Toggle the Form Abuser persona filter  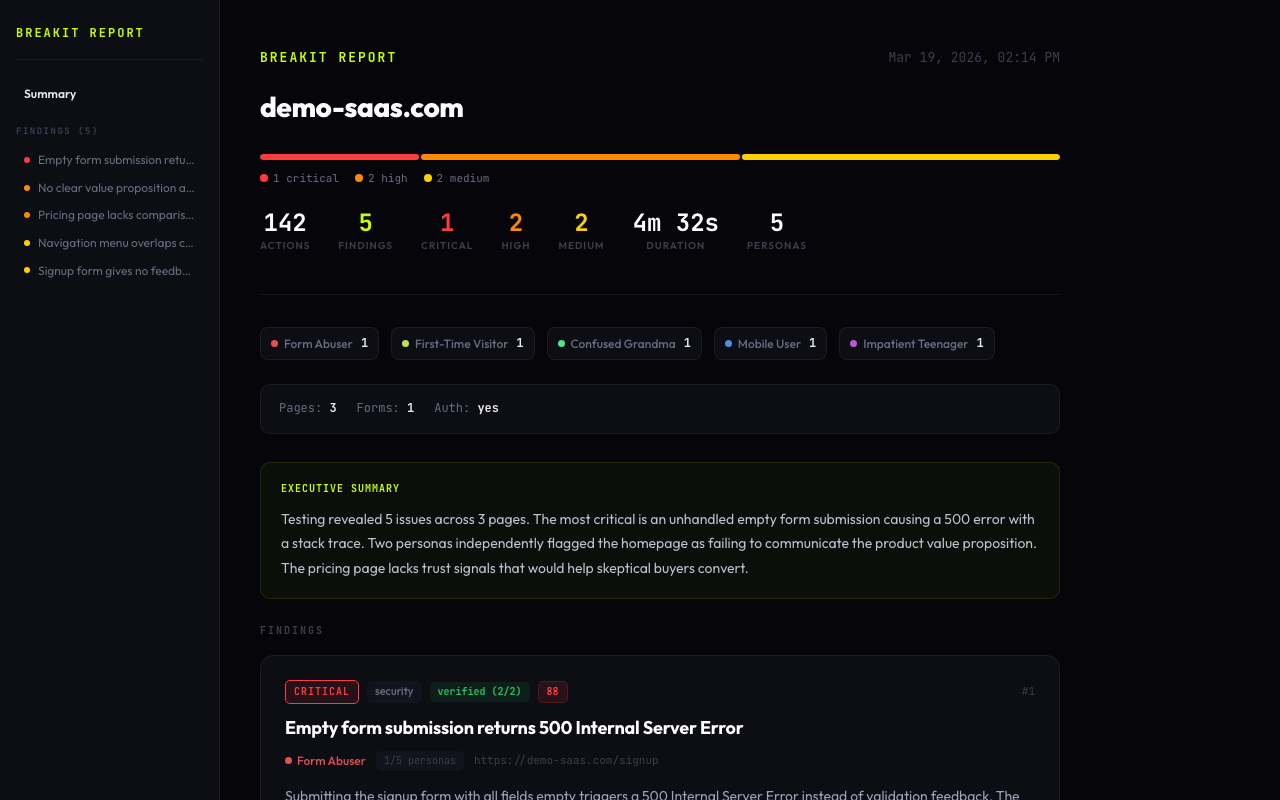coord(319,343)
